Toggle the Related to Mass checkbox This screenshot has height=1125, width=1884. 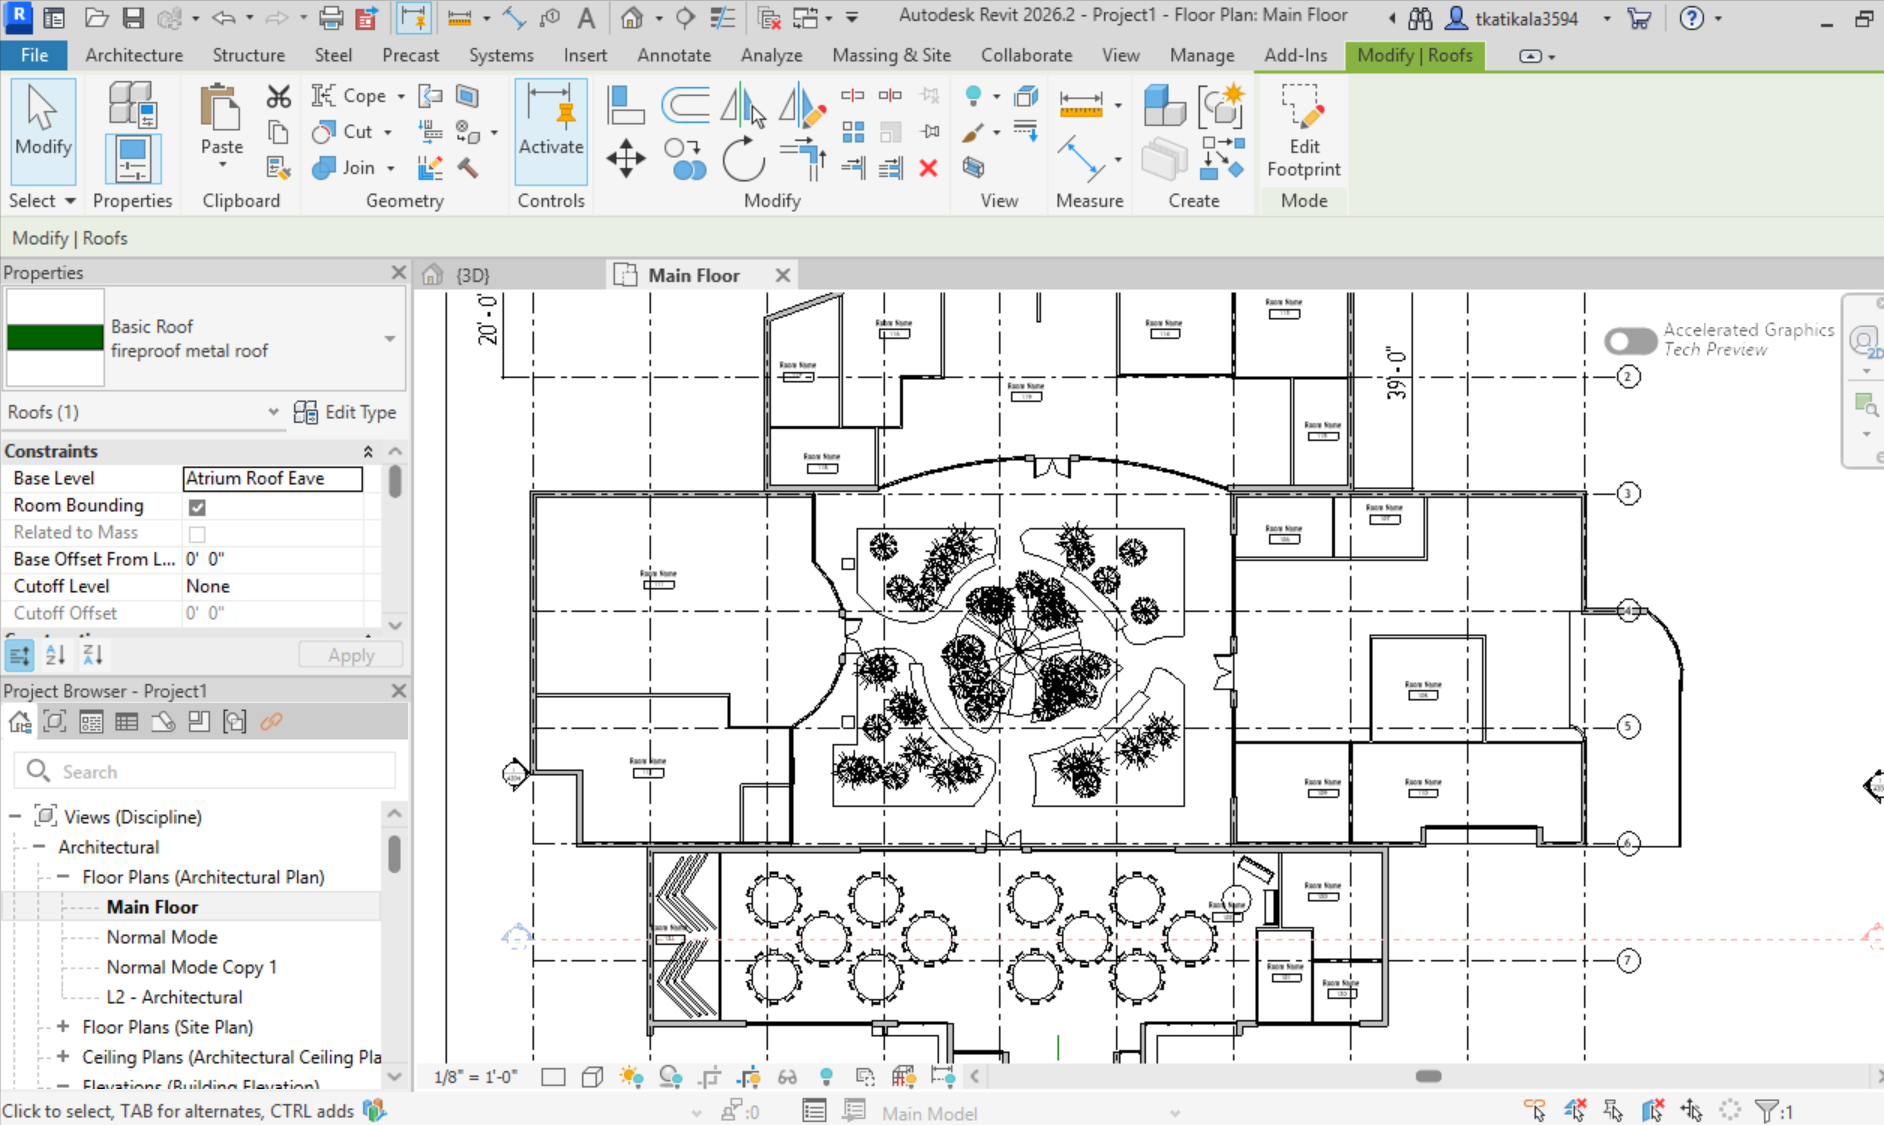coord(197,533)
